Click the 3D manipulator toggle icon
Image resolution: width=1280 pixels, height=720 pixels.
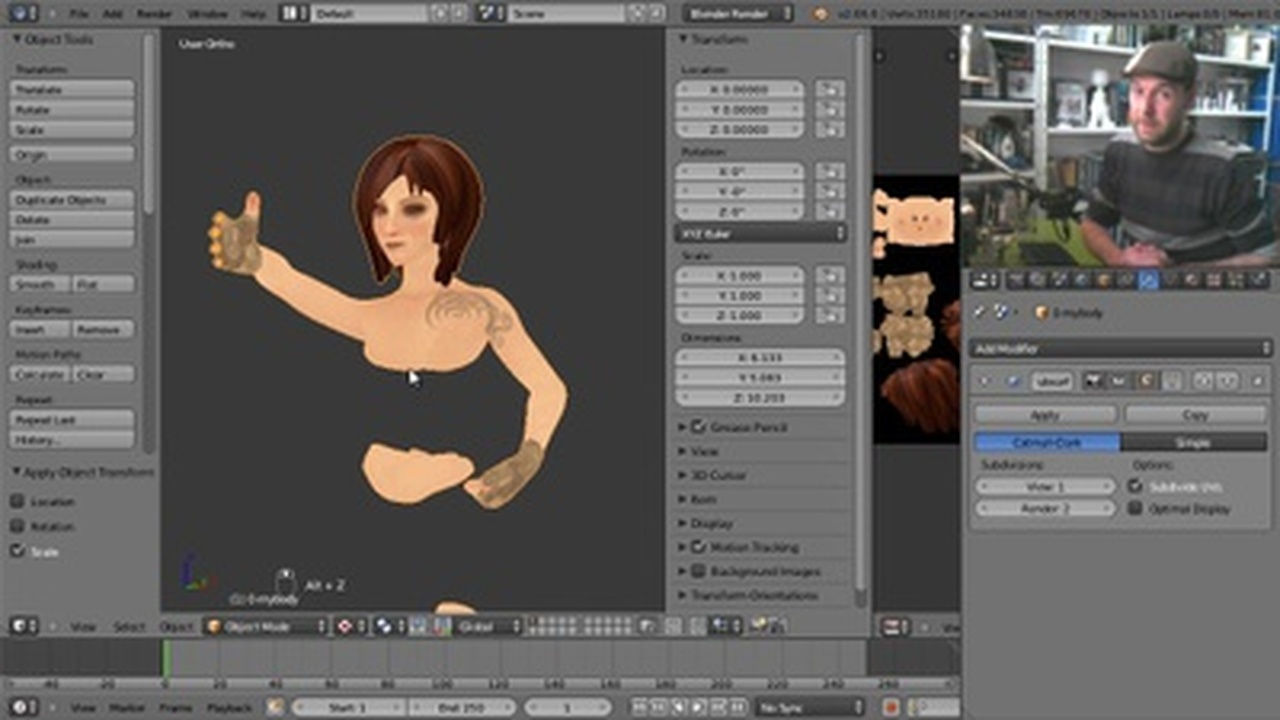point(418,626)
